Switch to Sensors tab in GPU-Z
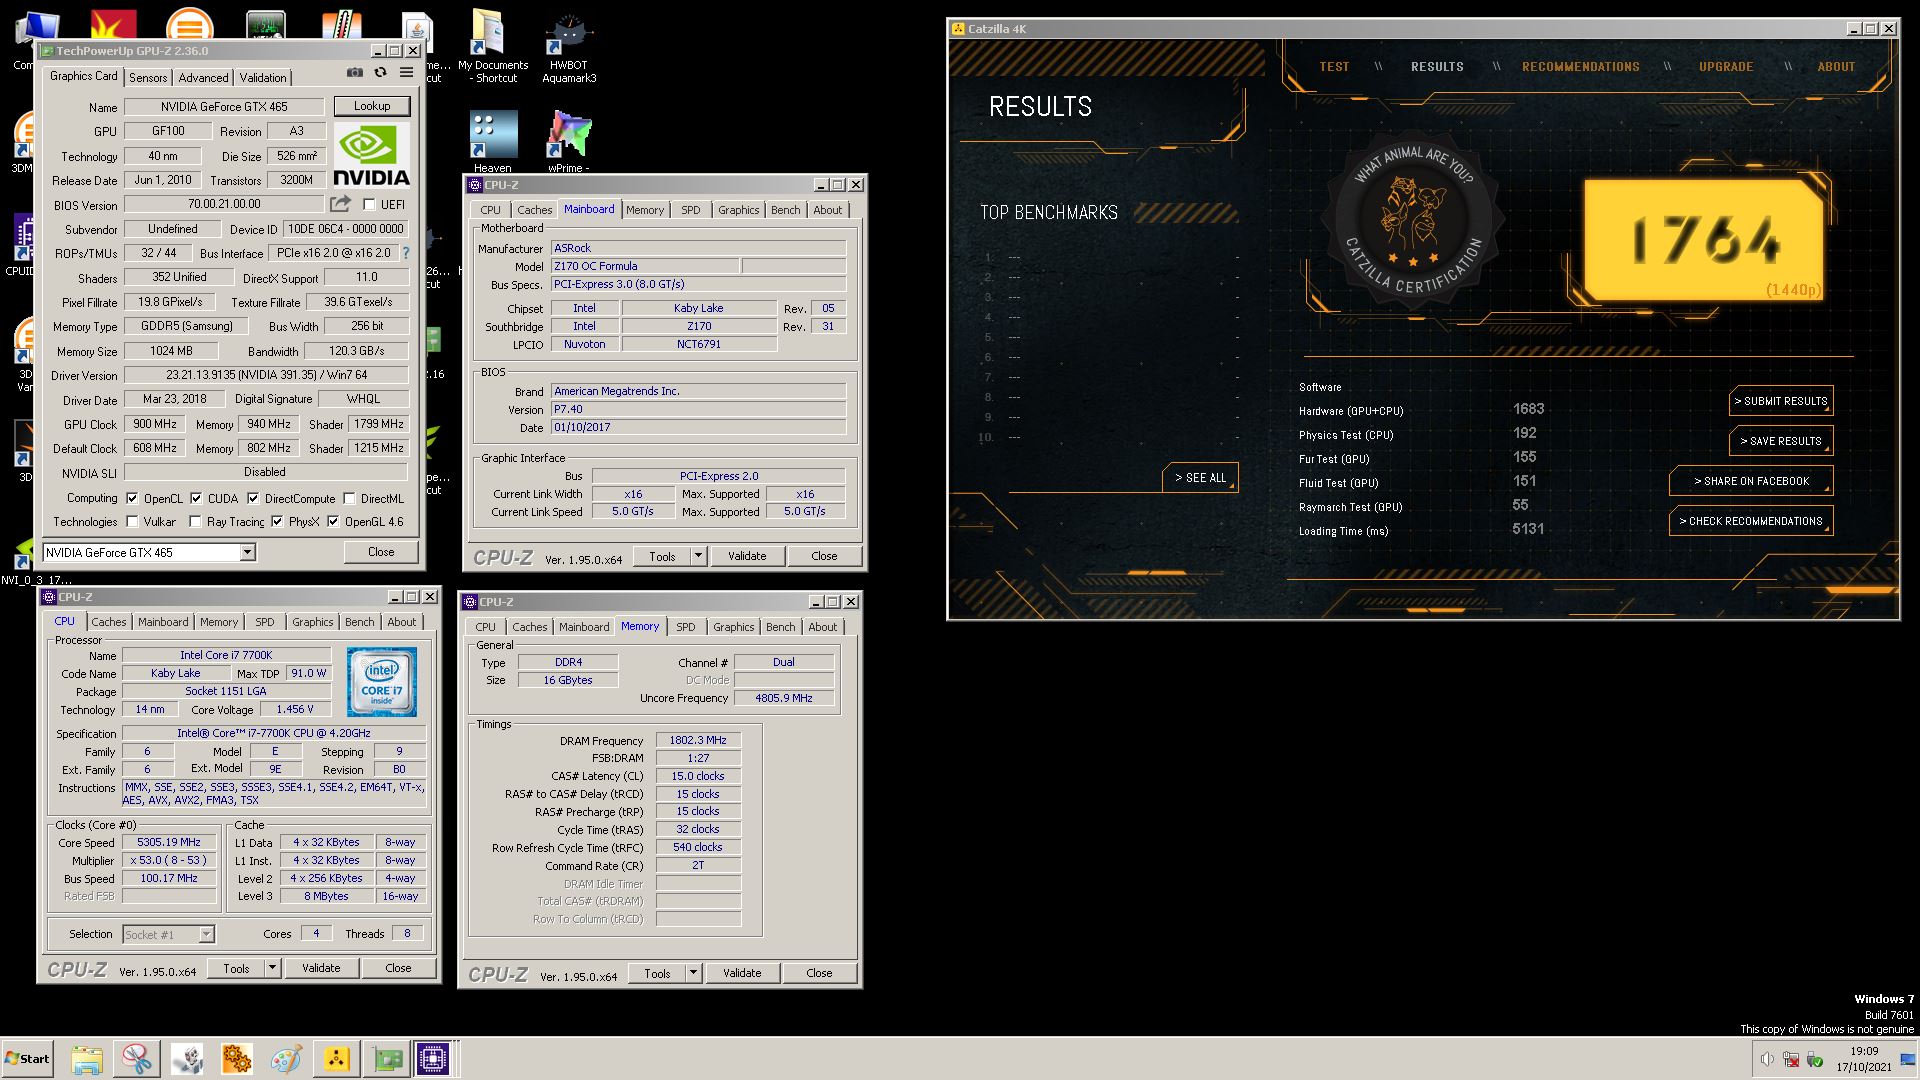This screenshot has width=1920, height=1080. [148, 77]
